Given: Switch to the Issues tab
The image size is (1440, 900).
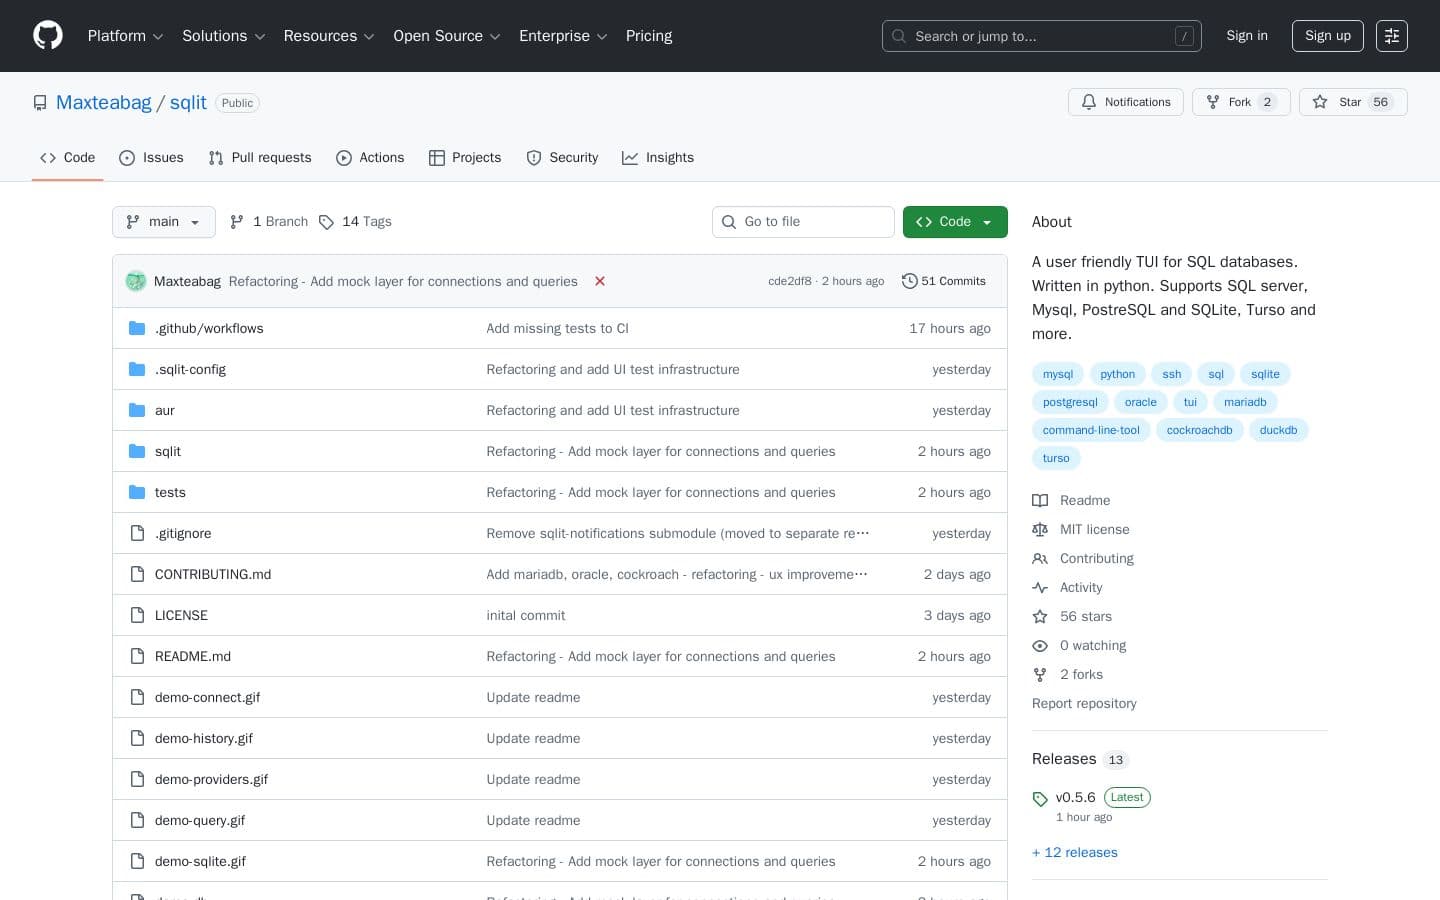Looking at the screenshot, I should [x=151, y=158].
